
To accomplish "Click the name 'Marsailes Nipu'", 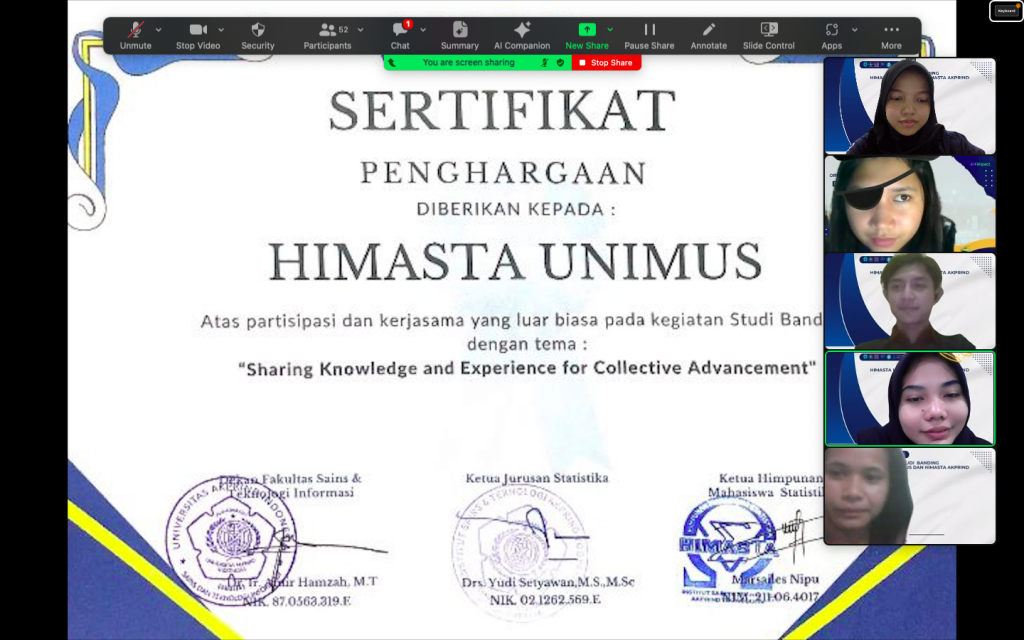I will [775, 579].
